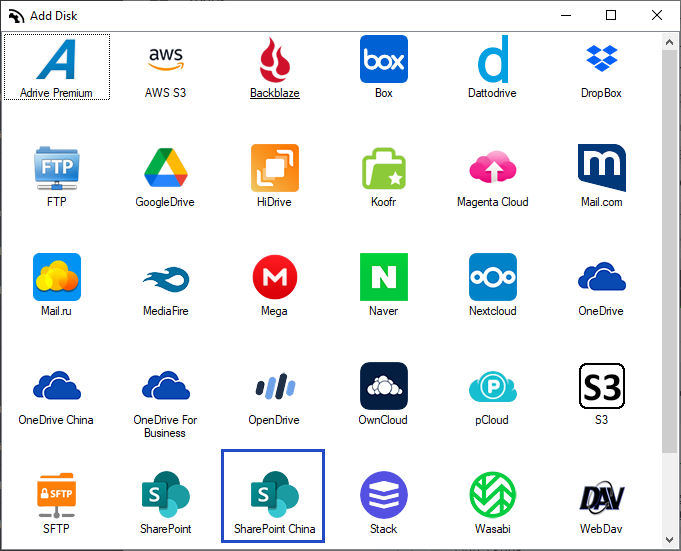The width and height of the screenshot is (681, 551).
Task: Maximize the Add Disk window
Action: click(x=611, y=16)
